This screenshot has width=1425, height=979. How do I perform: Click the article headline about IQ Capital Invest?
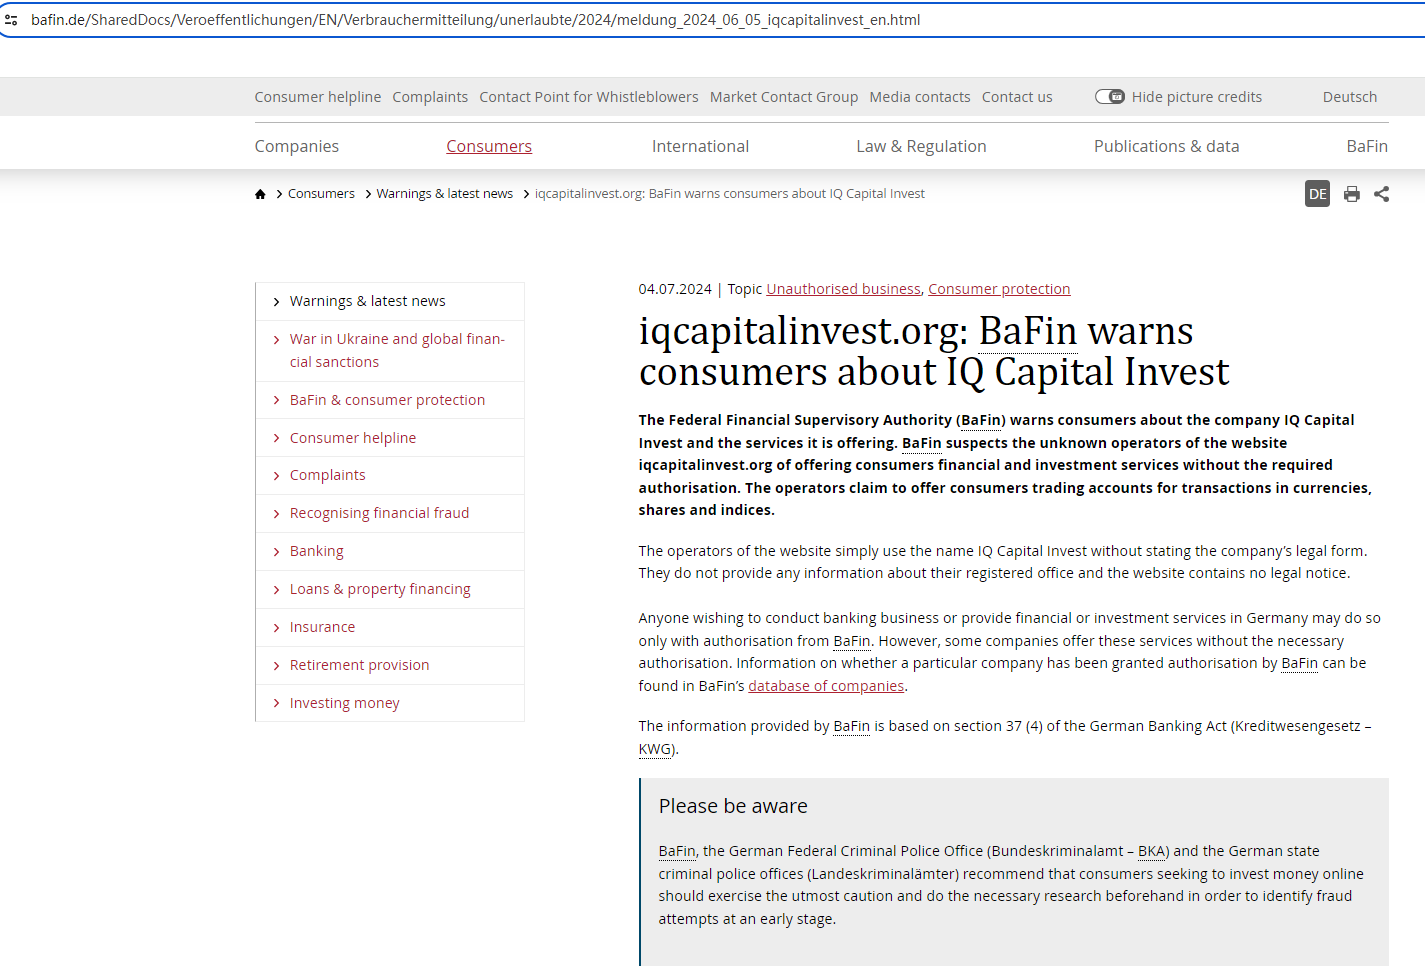[x=934, y=351]
